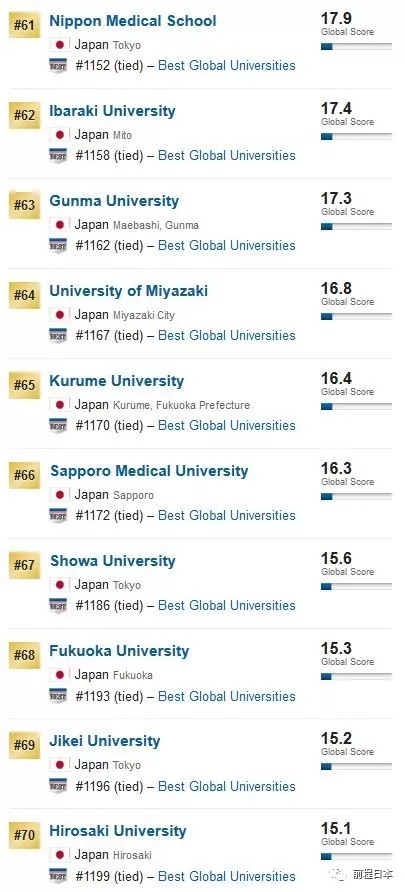Image resolution: width=405 pixels, height=892 pixels.
Task: Click Hirosaki University's 15.1 score bar
Action: pyautogui.click(x=356, y=856)
